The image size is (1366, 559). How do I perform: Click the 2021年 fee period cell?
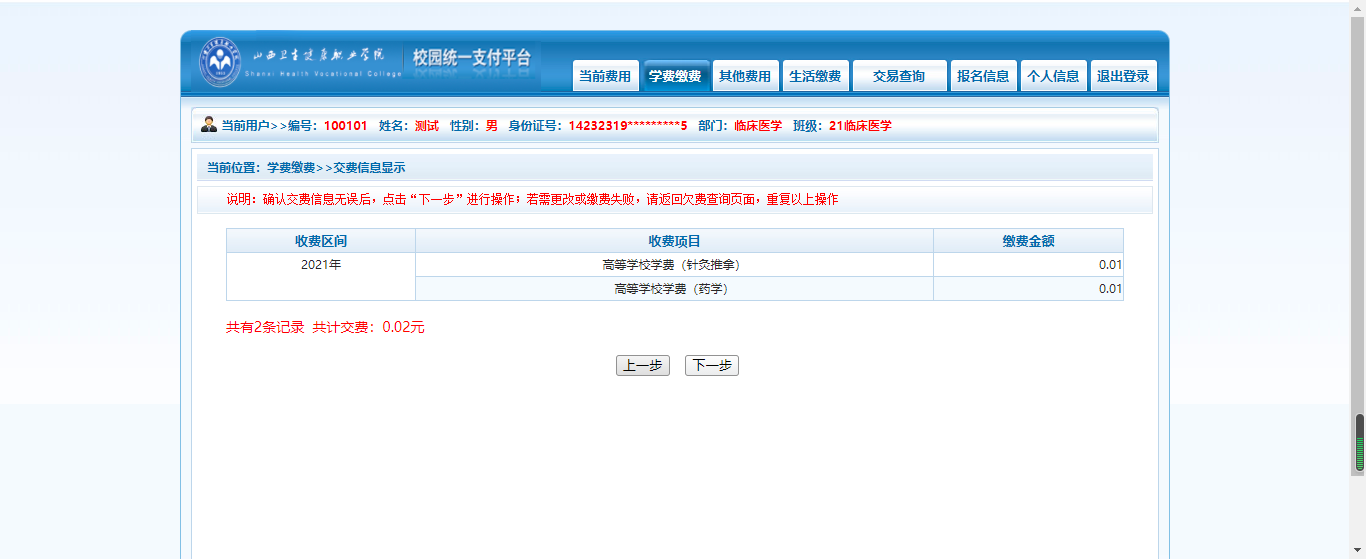pos(321,266)
